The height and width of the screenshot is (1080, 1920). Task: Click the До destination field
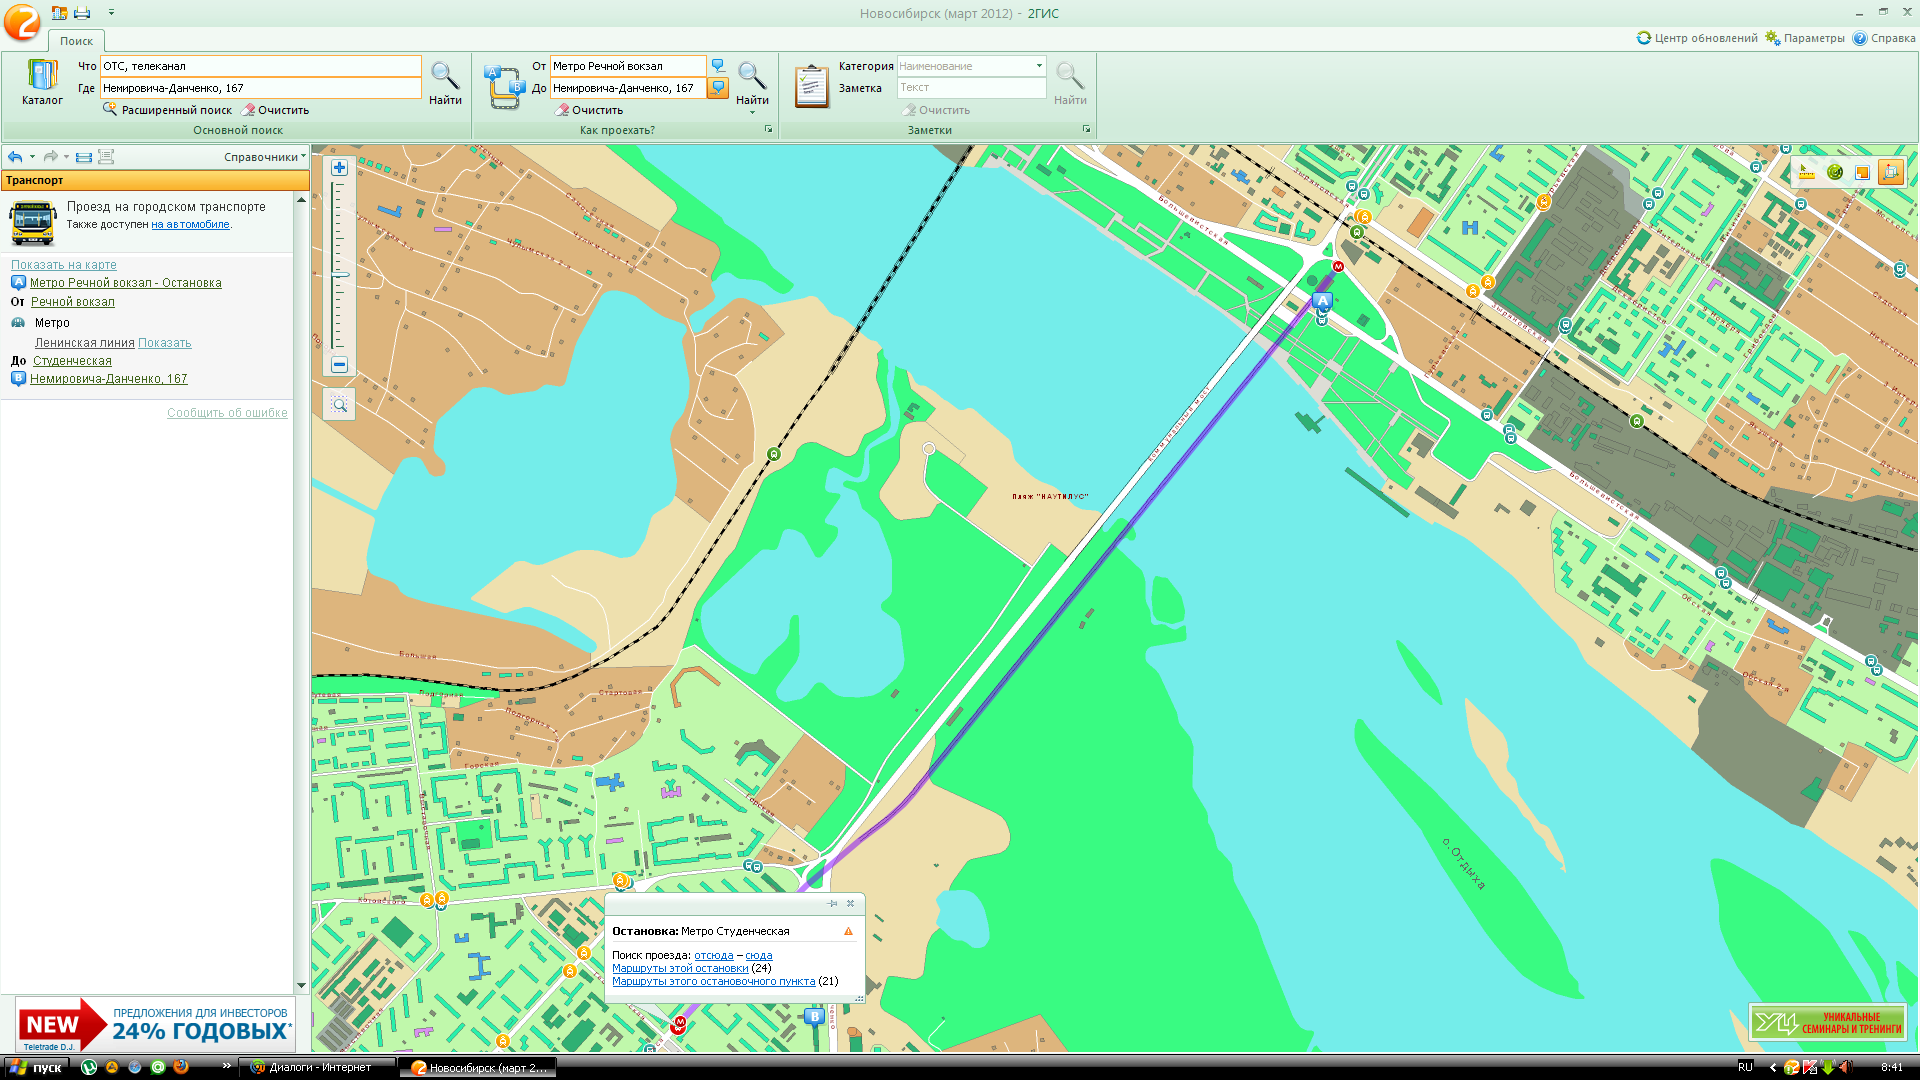point(627,88)
